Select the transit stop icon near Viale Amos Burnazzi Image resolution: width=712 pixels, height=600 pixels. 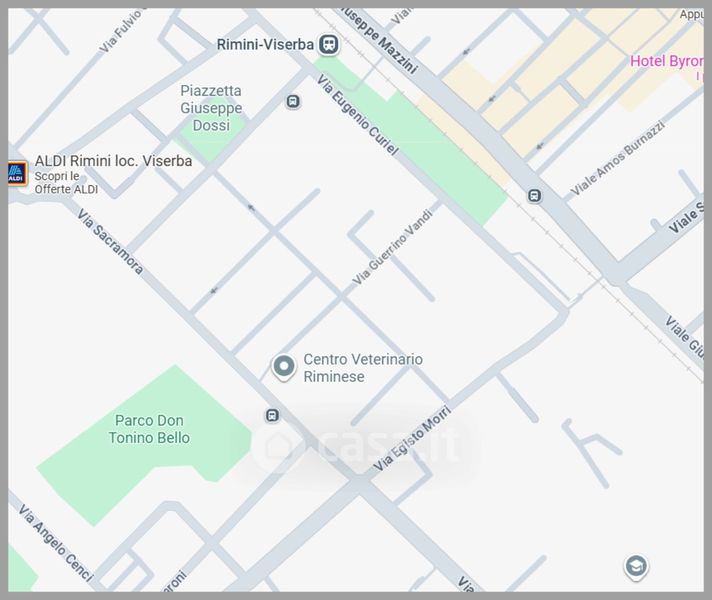coord(535,196)
